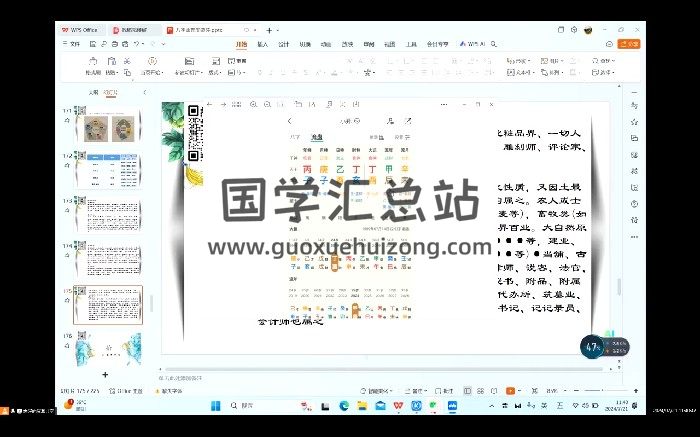Start slideshow from orange play button
This screenshot has width=700, height=437.
(510, 391)
